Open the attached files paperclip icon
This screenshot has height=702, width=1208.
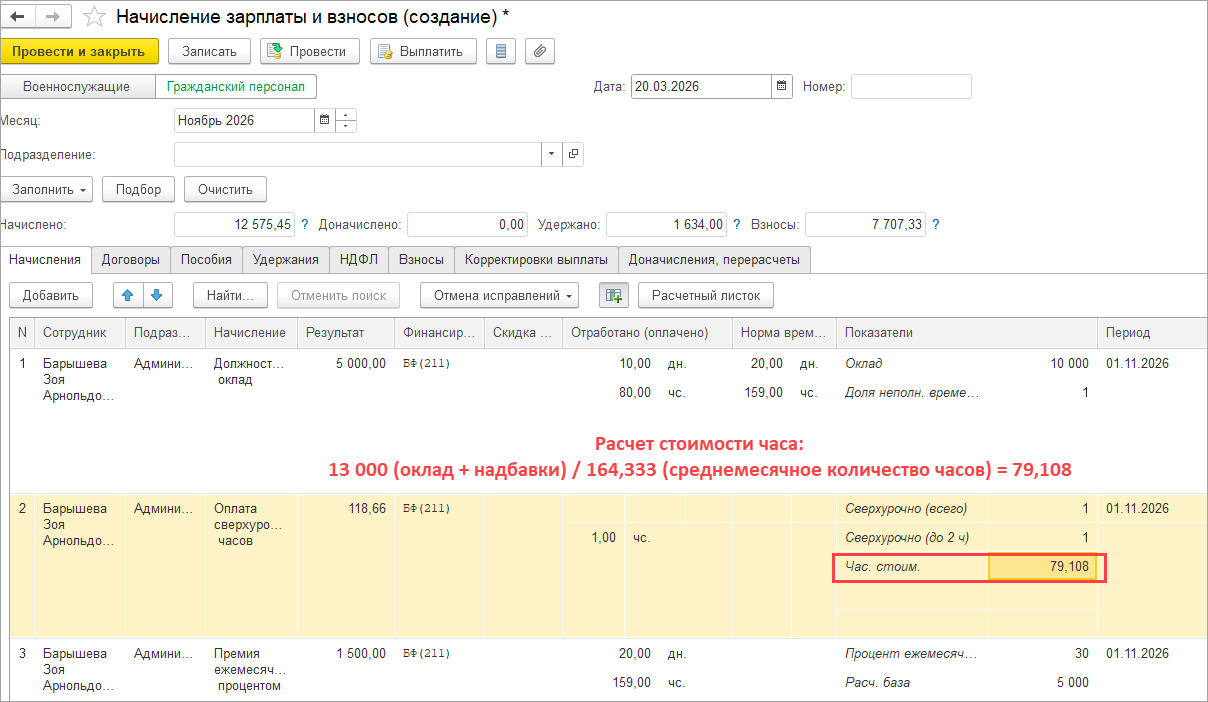tap(539, 51)
